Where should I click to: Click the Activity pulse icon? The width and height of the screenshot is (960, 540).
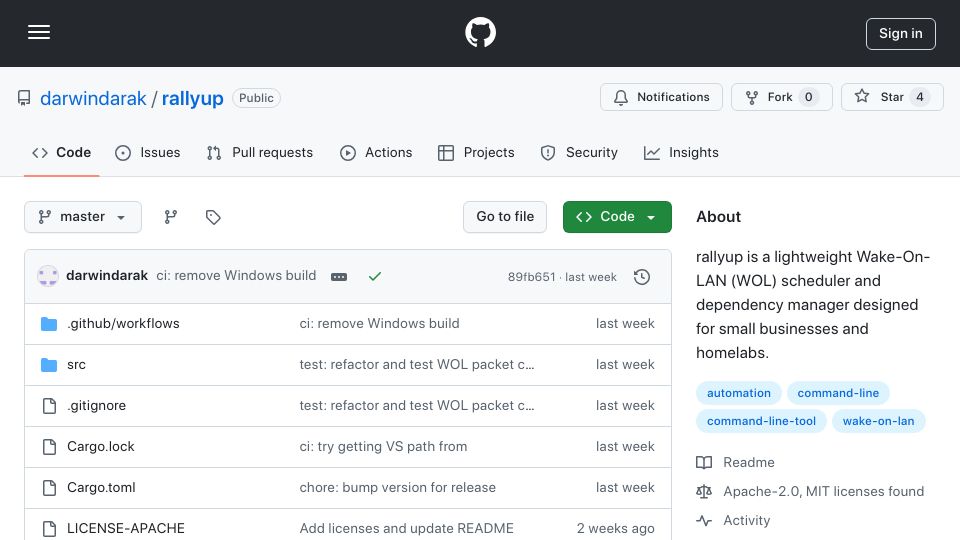(x=704, y=520)
